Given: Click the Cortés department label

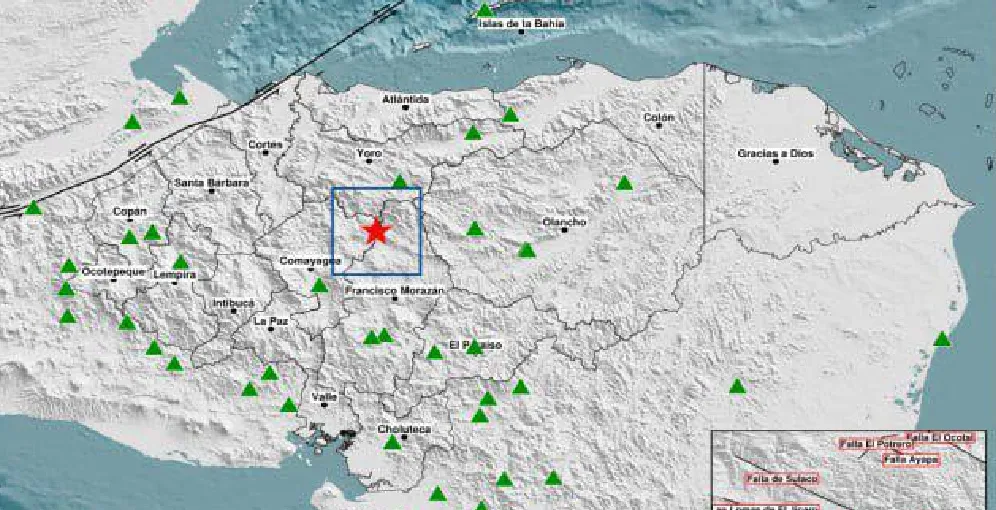Looking at the screenshot, I should [x=264, y=145].
